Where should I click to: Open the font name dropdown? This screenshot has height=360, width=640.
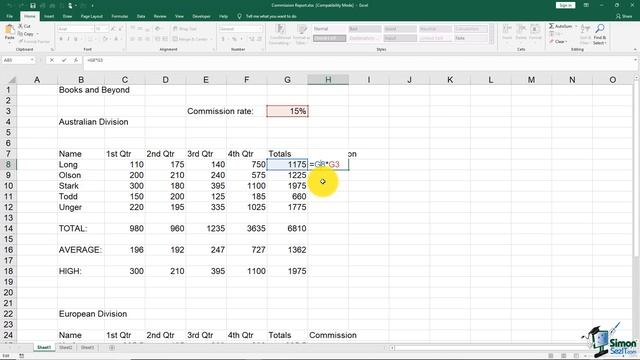tap(91, 29)
